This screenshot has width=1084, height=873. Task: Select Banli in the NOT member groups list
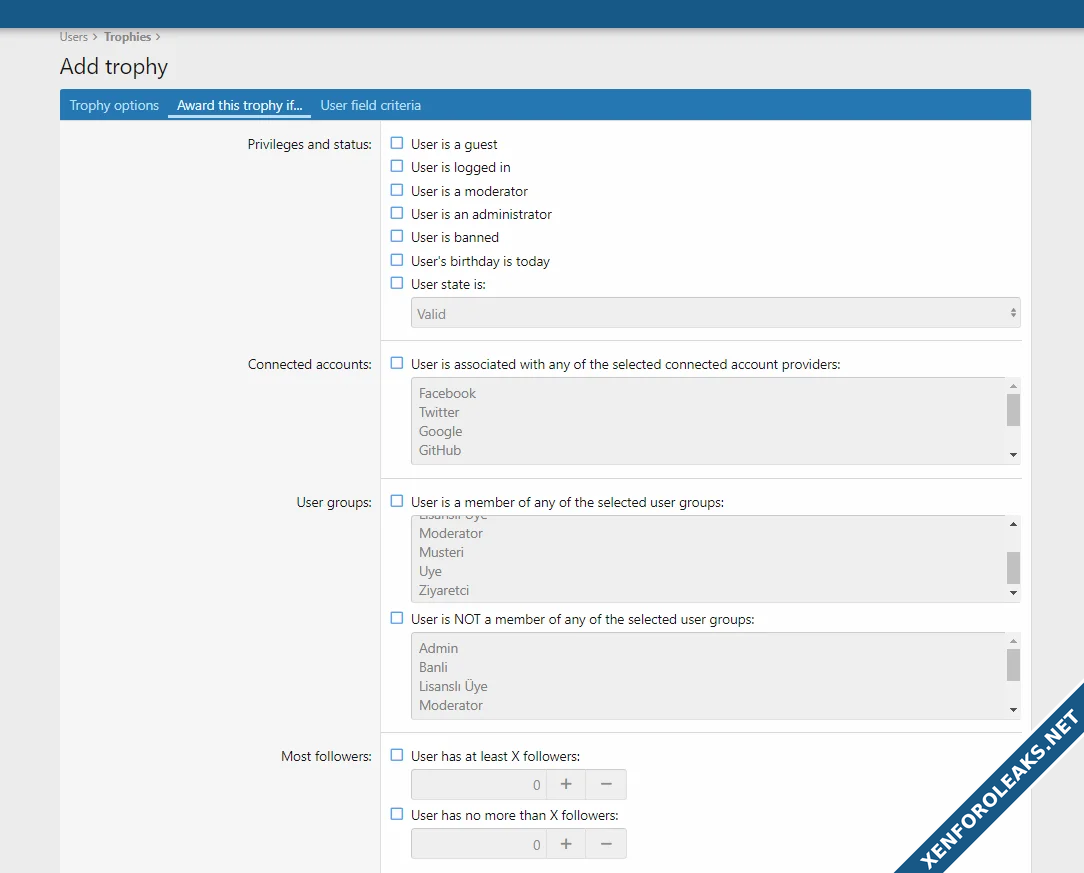[433, 667]
